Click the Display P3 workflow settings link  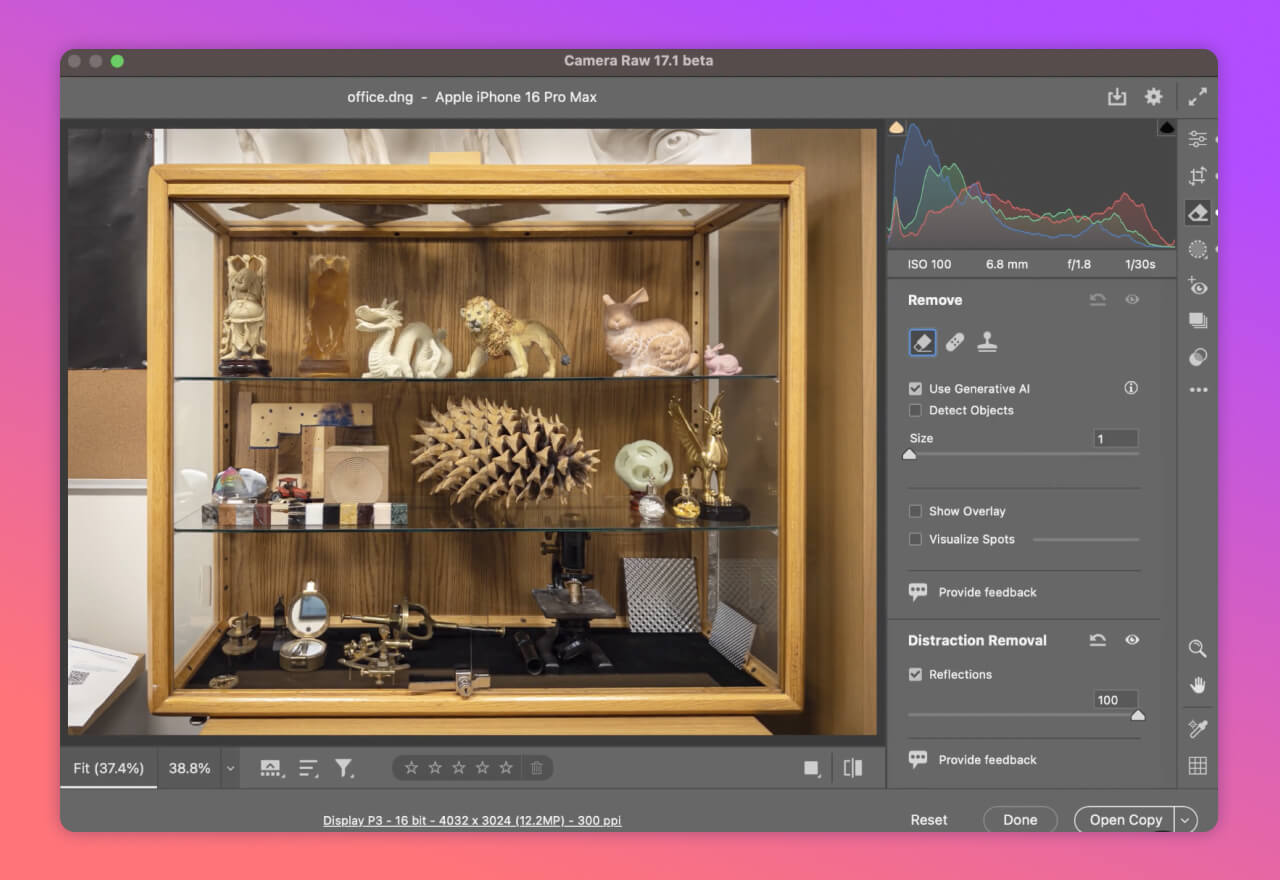tap(472, 820)
